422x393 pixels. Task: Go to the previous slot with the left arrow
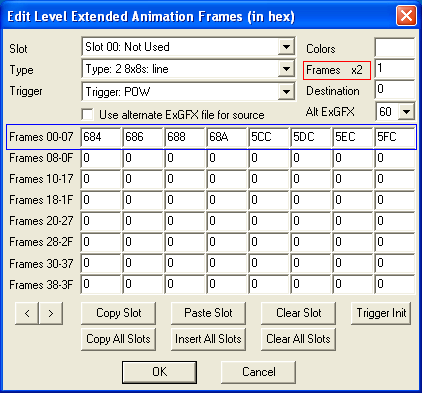(x=27, y=313)
